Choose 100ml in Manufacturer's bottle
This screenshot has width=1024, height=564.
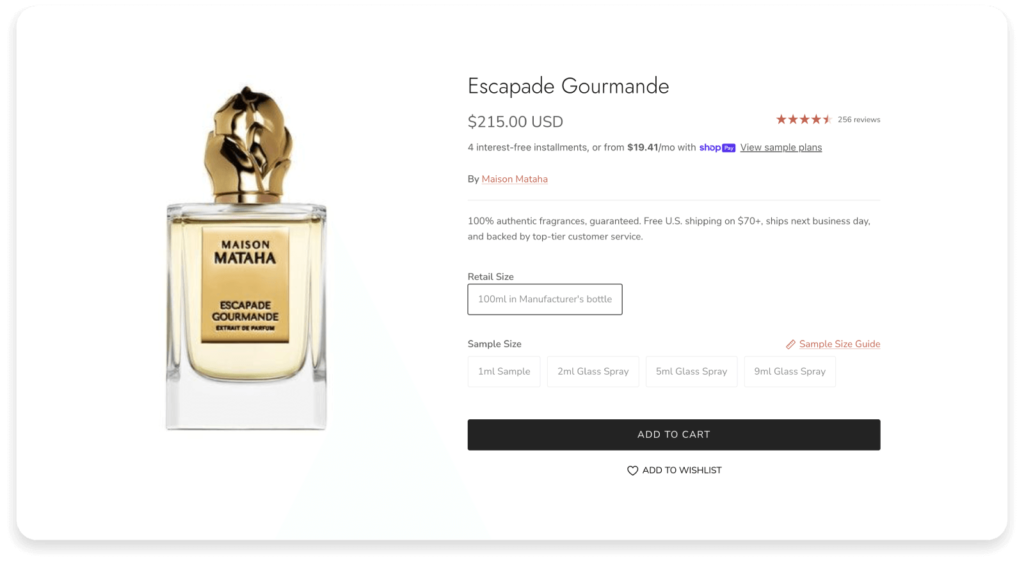click(545, 299)
